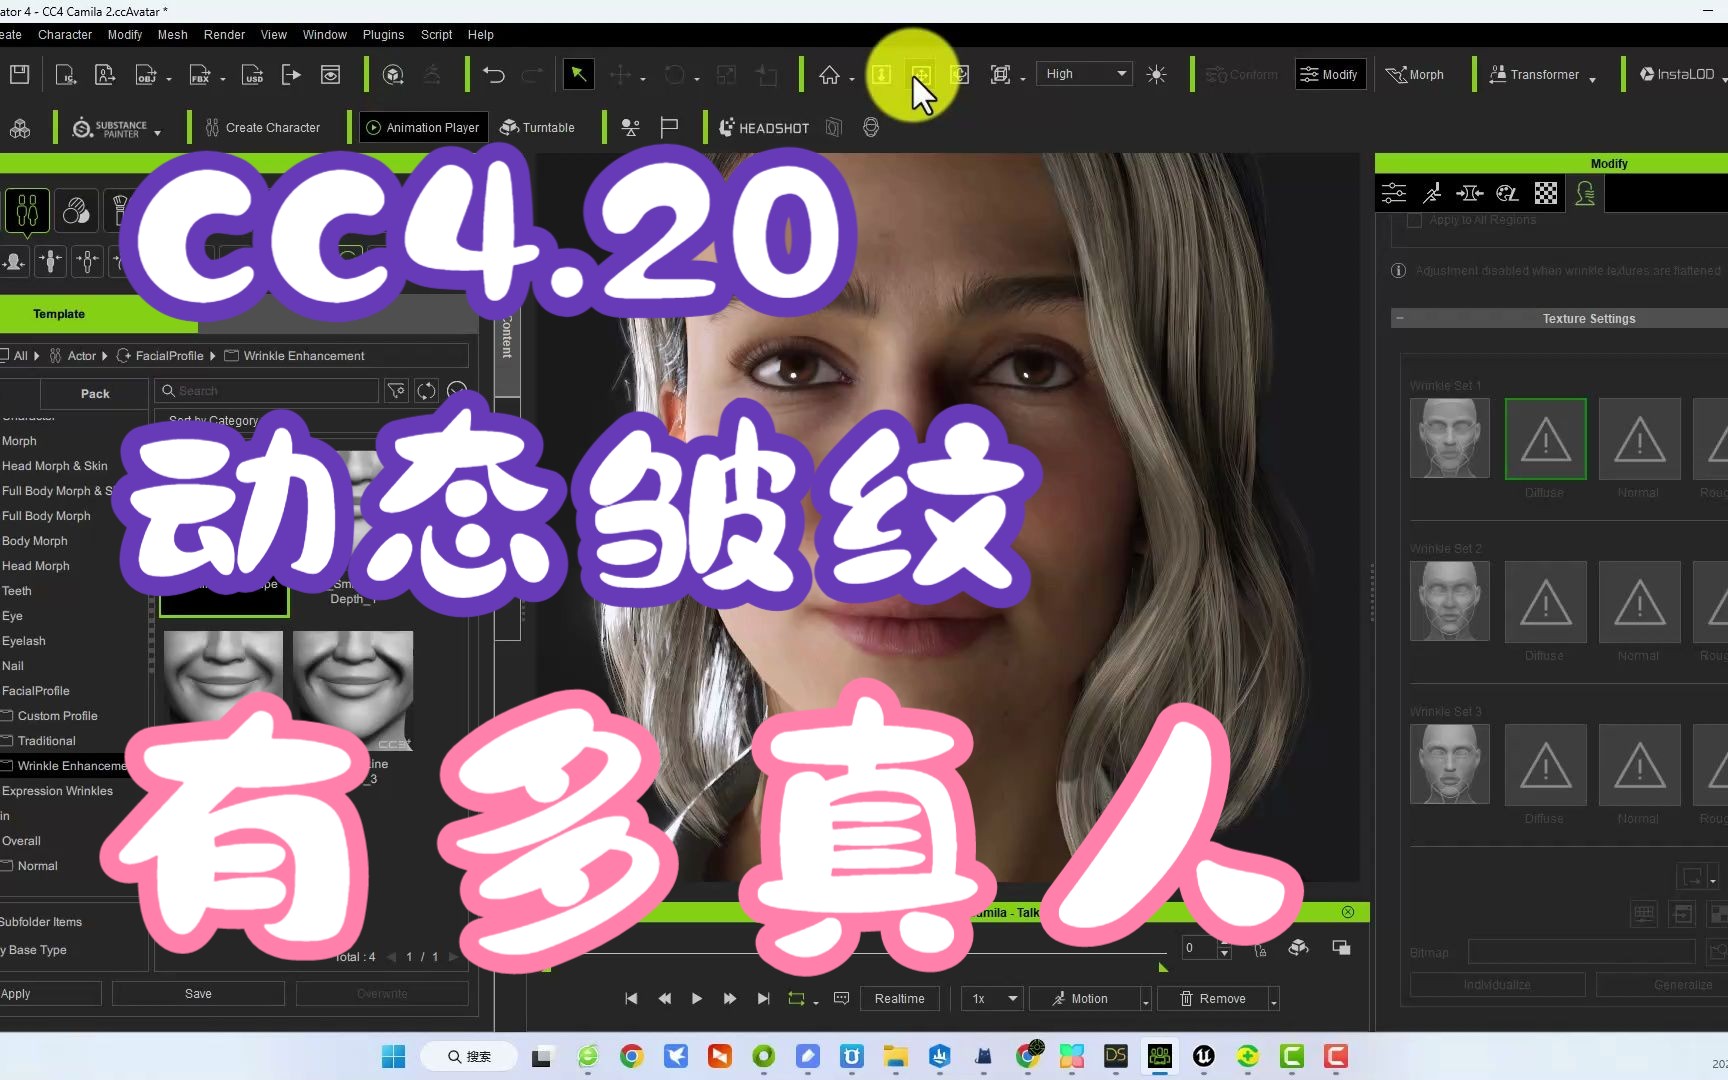This screenshot has width=1728, height=1080.
Task: Click the Frame Selected icon
Action: [1000, 74]
